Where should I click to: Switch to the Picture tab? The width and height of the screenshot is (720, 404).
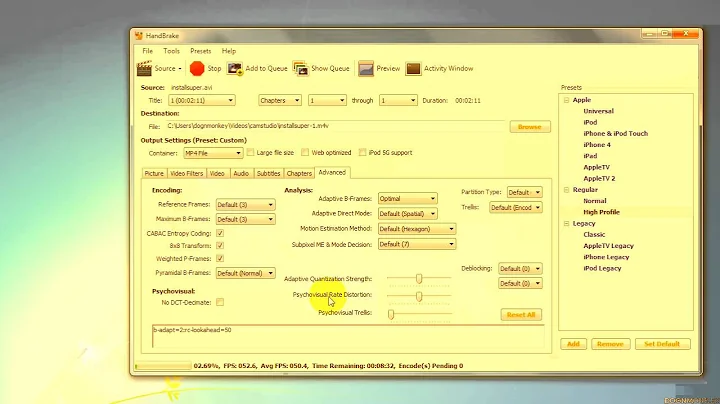(x=154, y=174)
